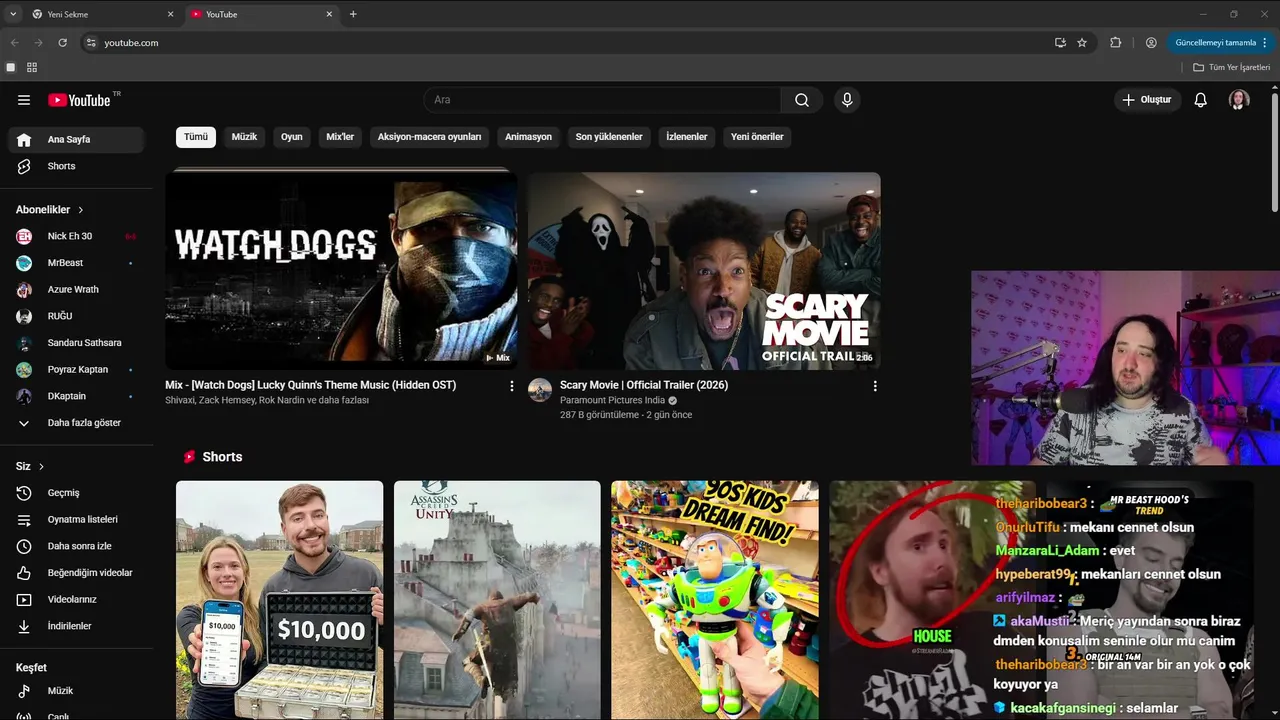Screen dimensions: 1280x720
Task: Select the Oyun filter chip
Action: tap(292, 137)
